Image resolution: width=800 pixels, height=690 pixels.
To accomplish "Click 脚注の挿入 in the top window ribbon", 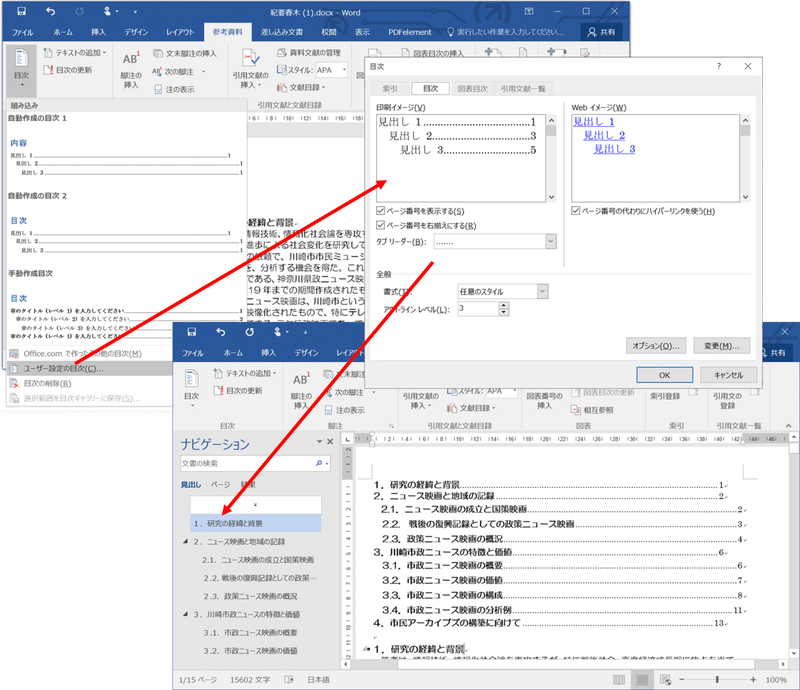I will [x=131, y=70].
